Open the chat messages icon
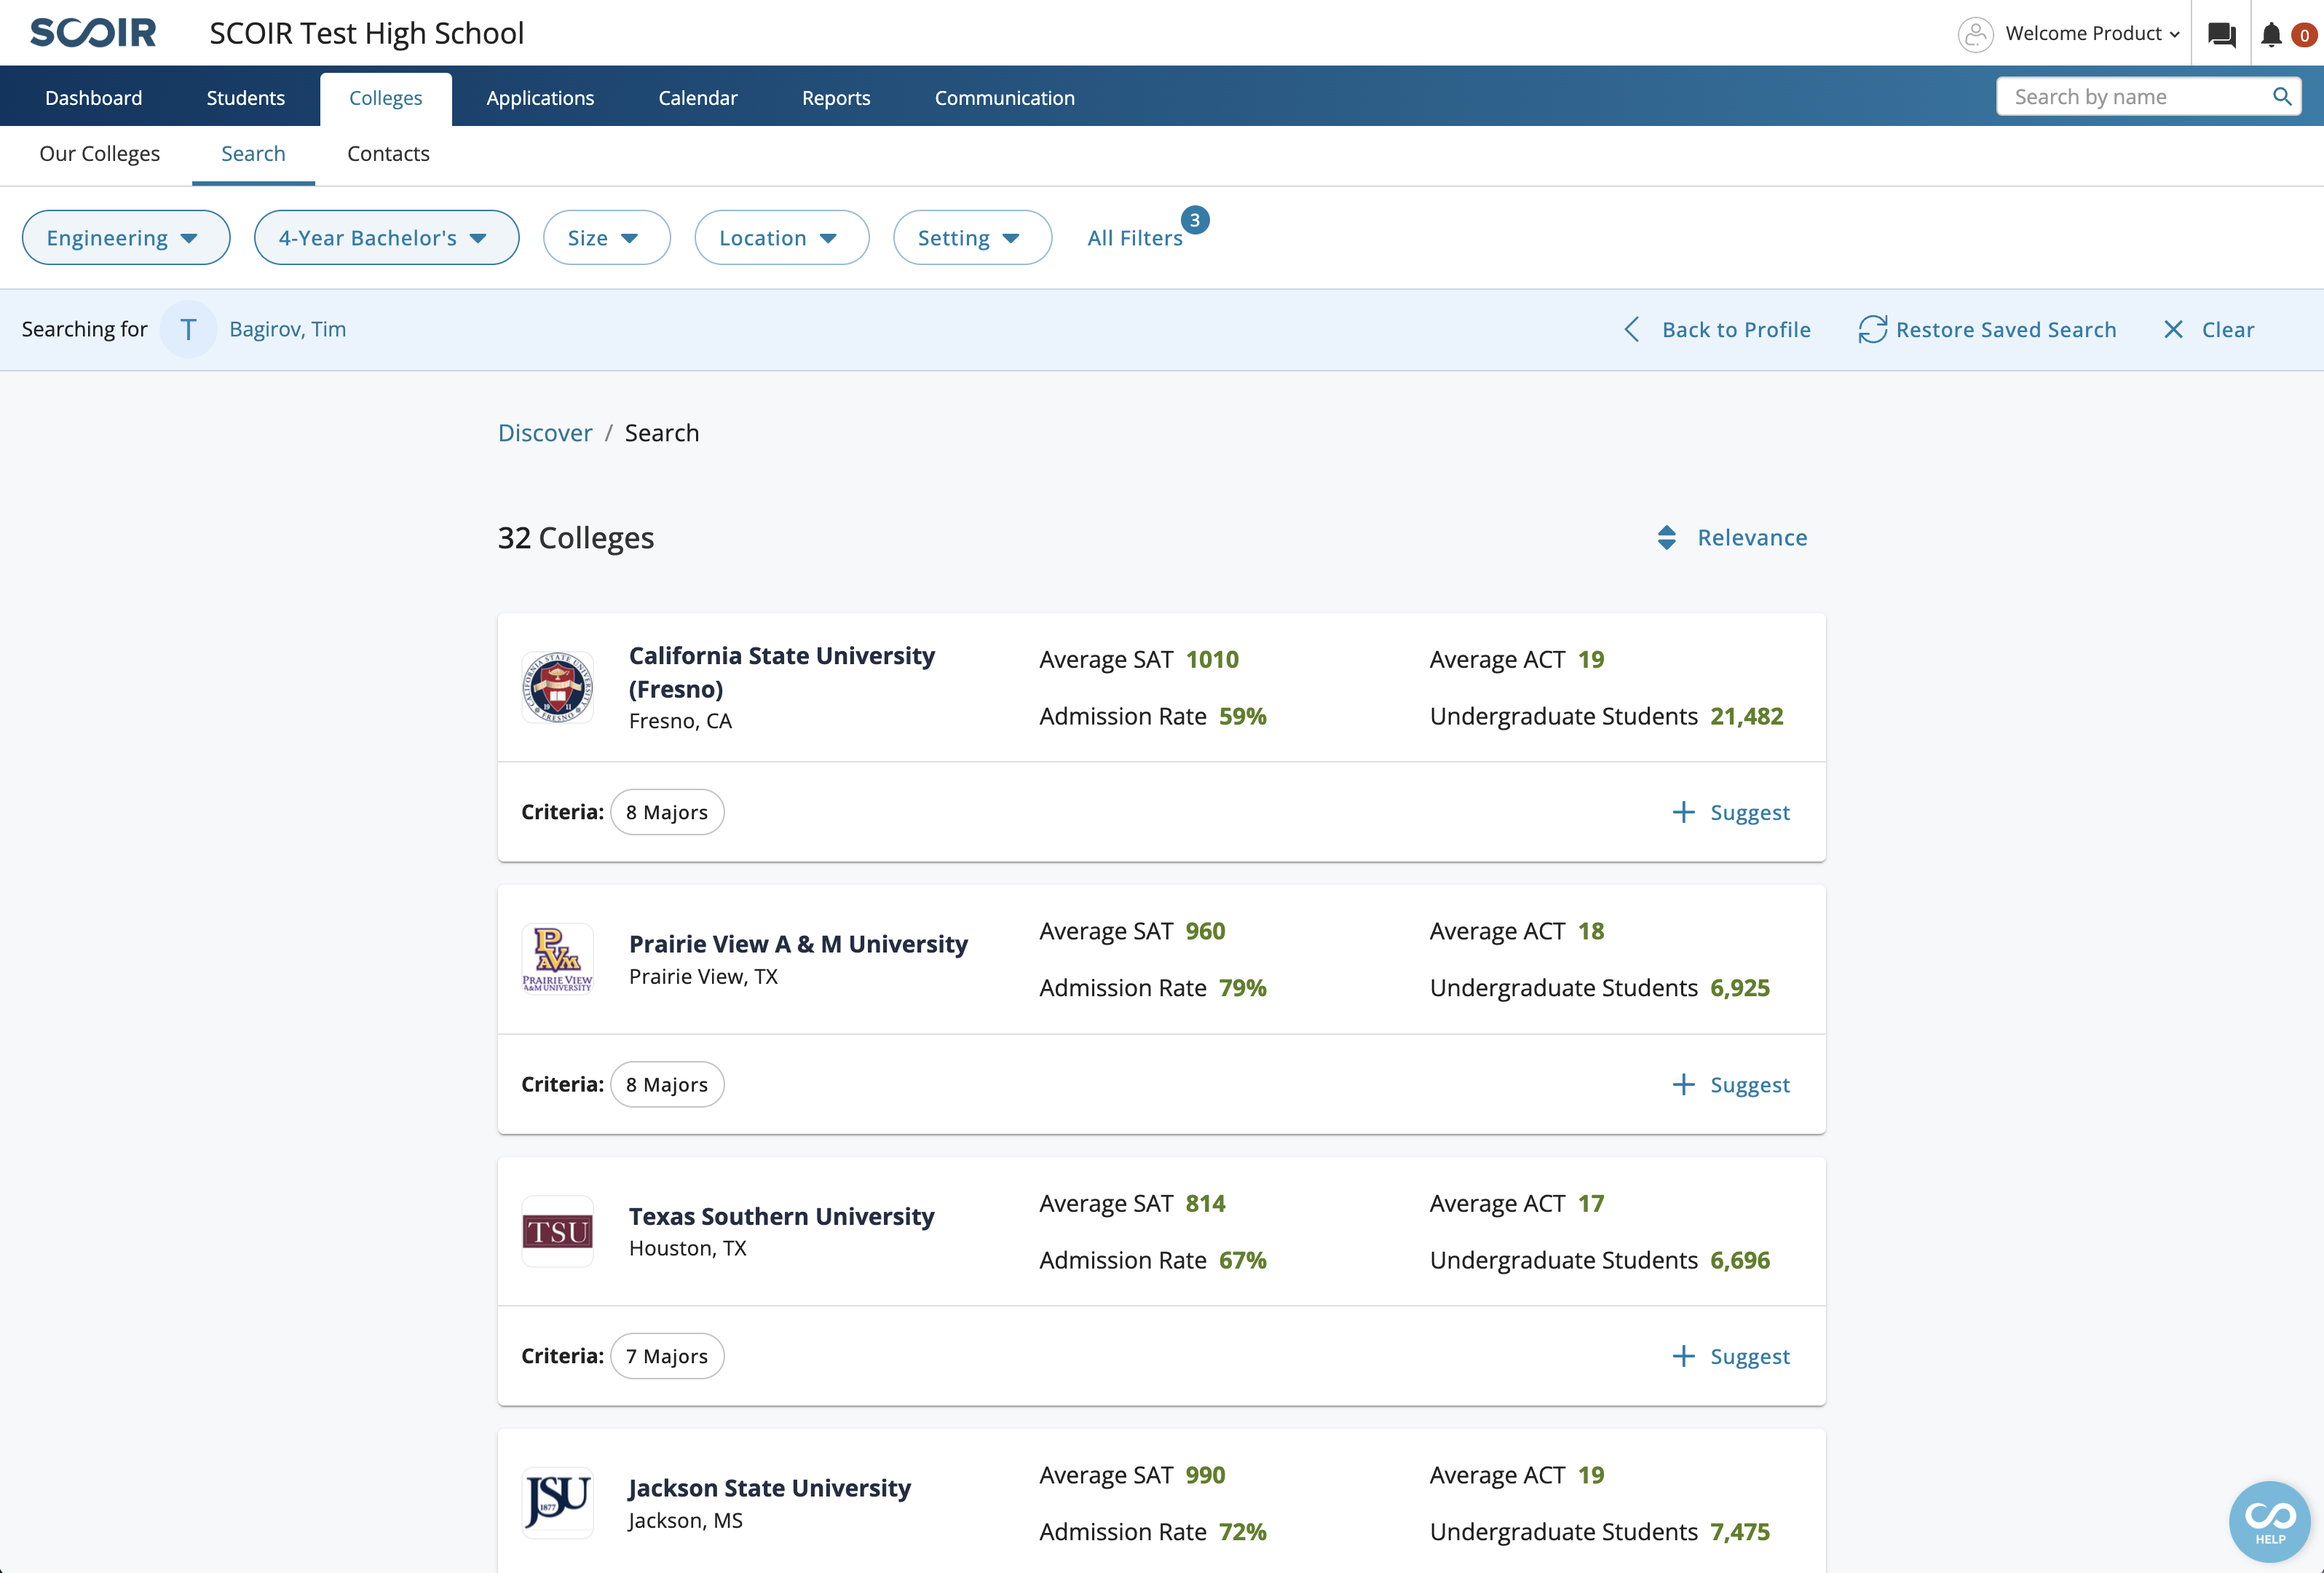Screen dimensions: 2324x1573 [x=2221, y=34]
